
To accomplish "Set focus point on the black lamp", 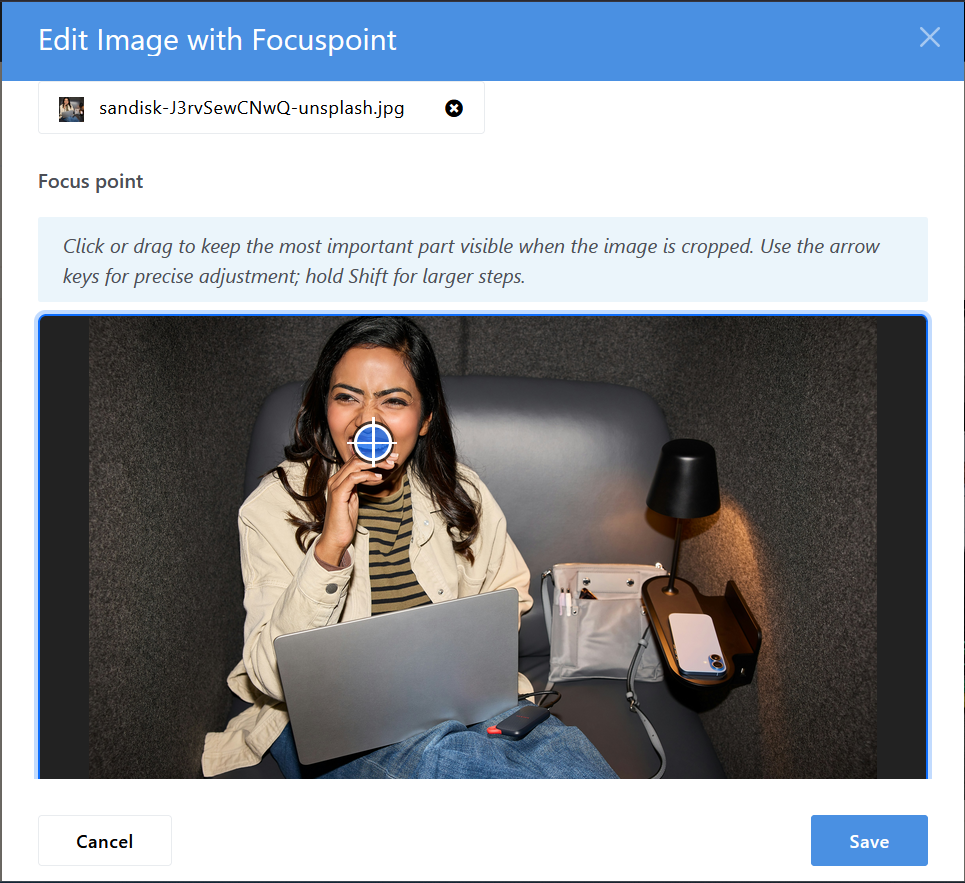I will pyautogui.click(x=684, y=479).
